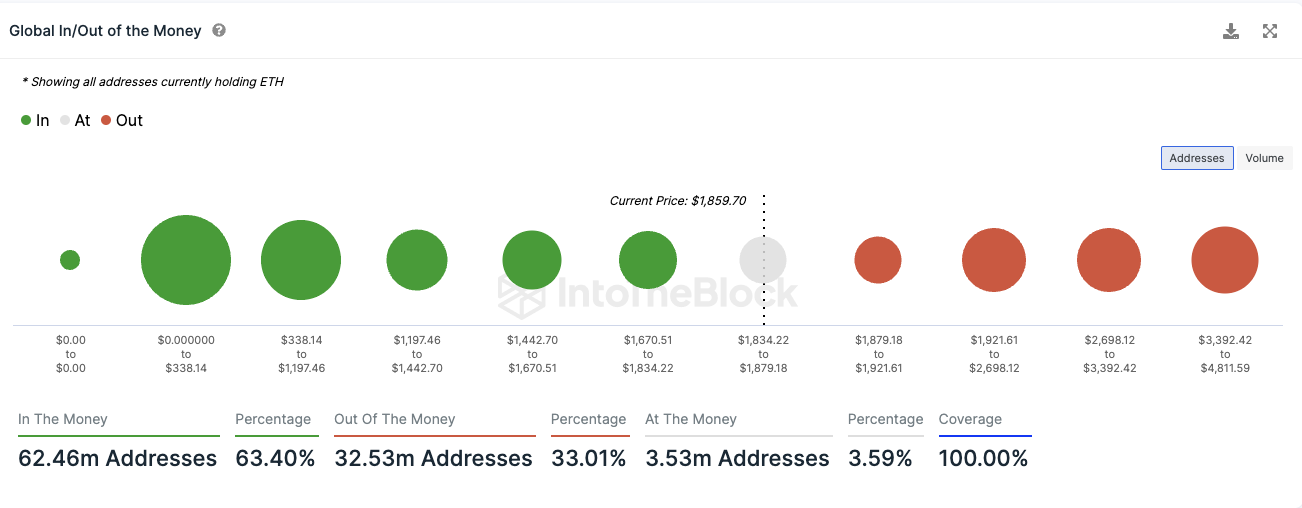Viewport: 1302px width, 508px height.
Task: Select the $338.14 to $1,197.46 bubble
Action: click(x=301, y=260)
